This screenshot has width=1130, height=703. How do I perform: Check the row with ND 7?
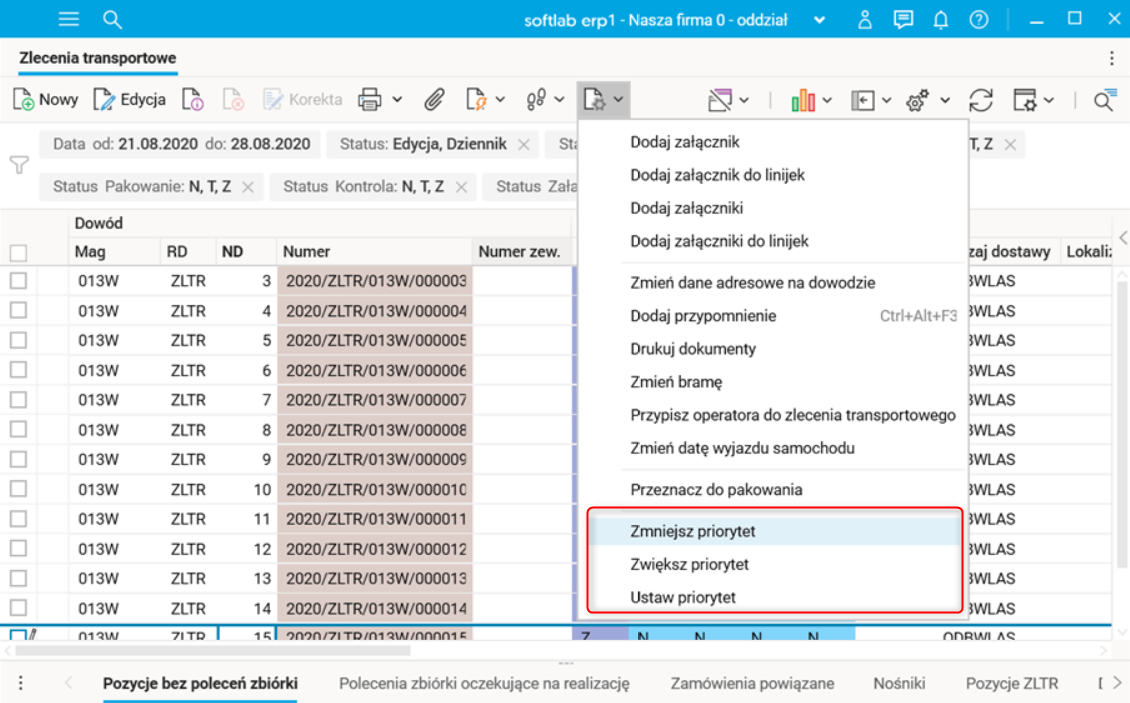[x=19, y=399]
